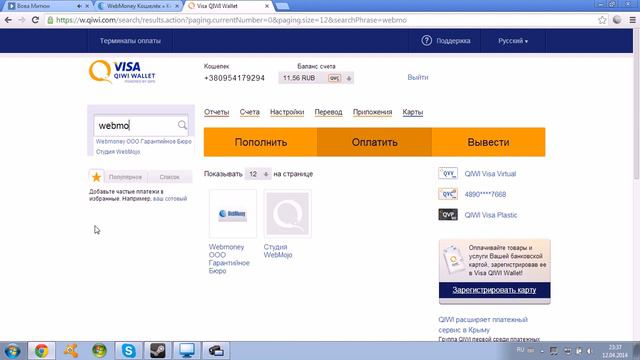Open the Webmoney ООО Гарантийное Бюро result link
Viewport: 640px width, 360px height.
[x=229, y=259]
